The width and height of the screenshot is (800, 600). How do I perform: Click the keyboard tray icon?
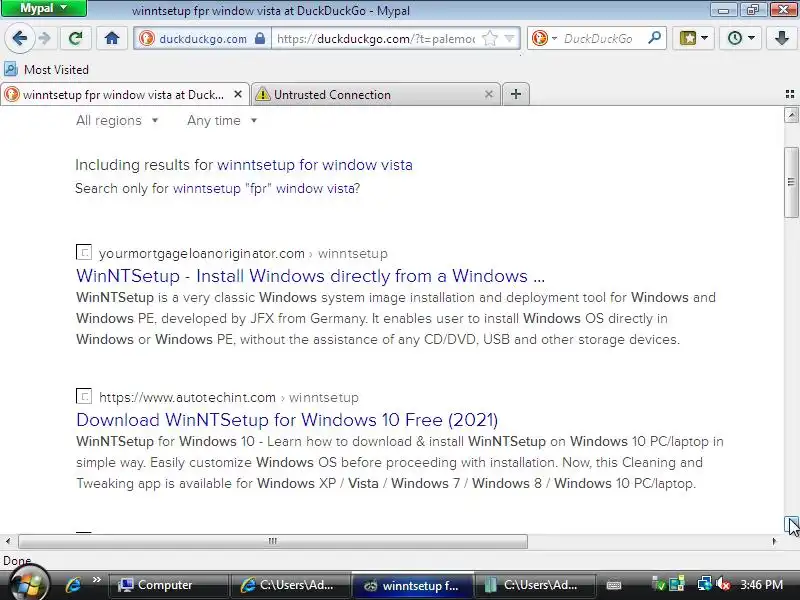(614, 585)
